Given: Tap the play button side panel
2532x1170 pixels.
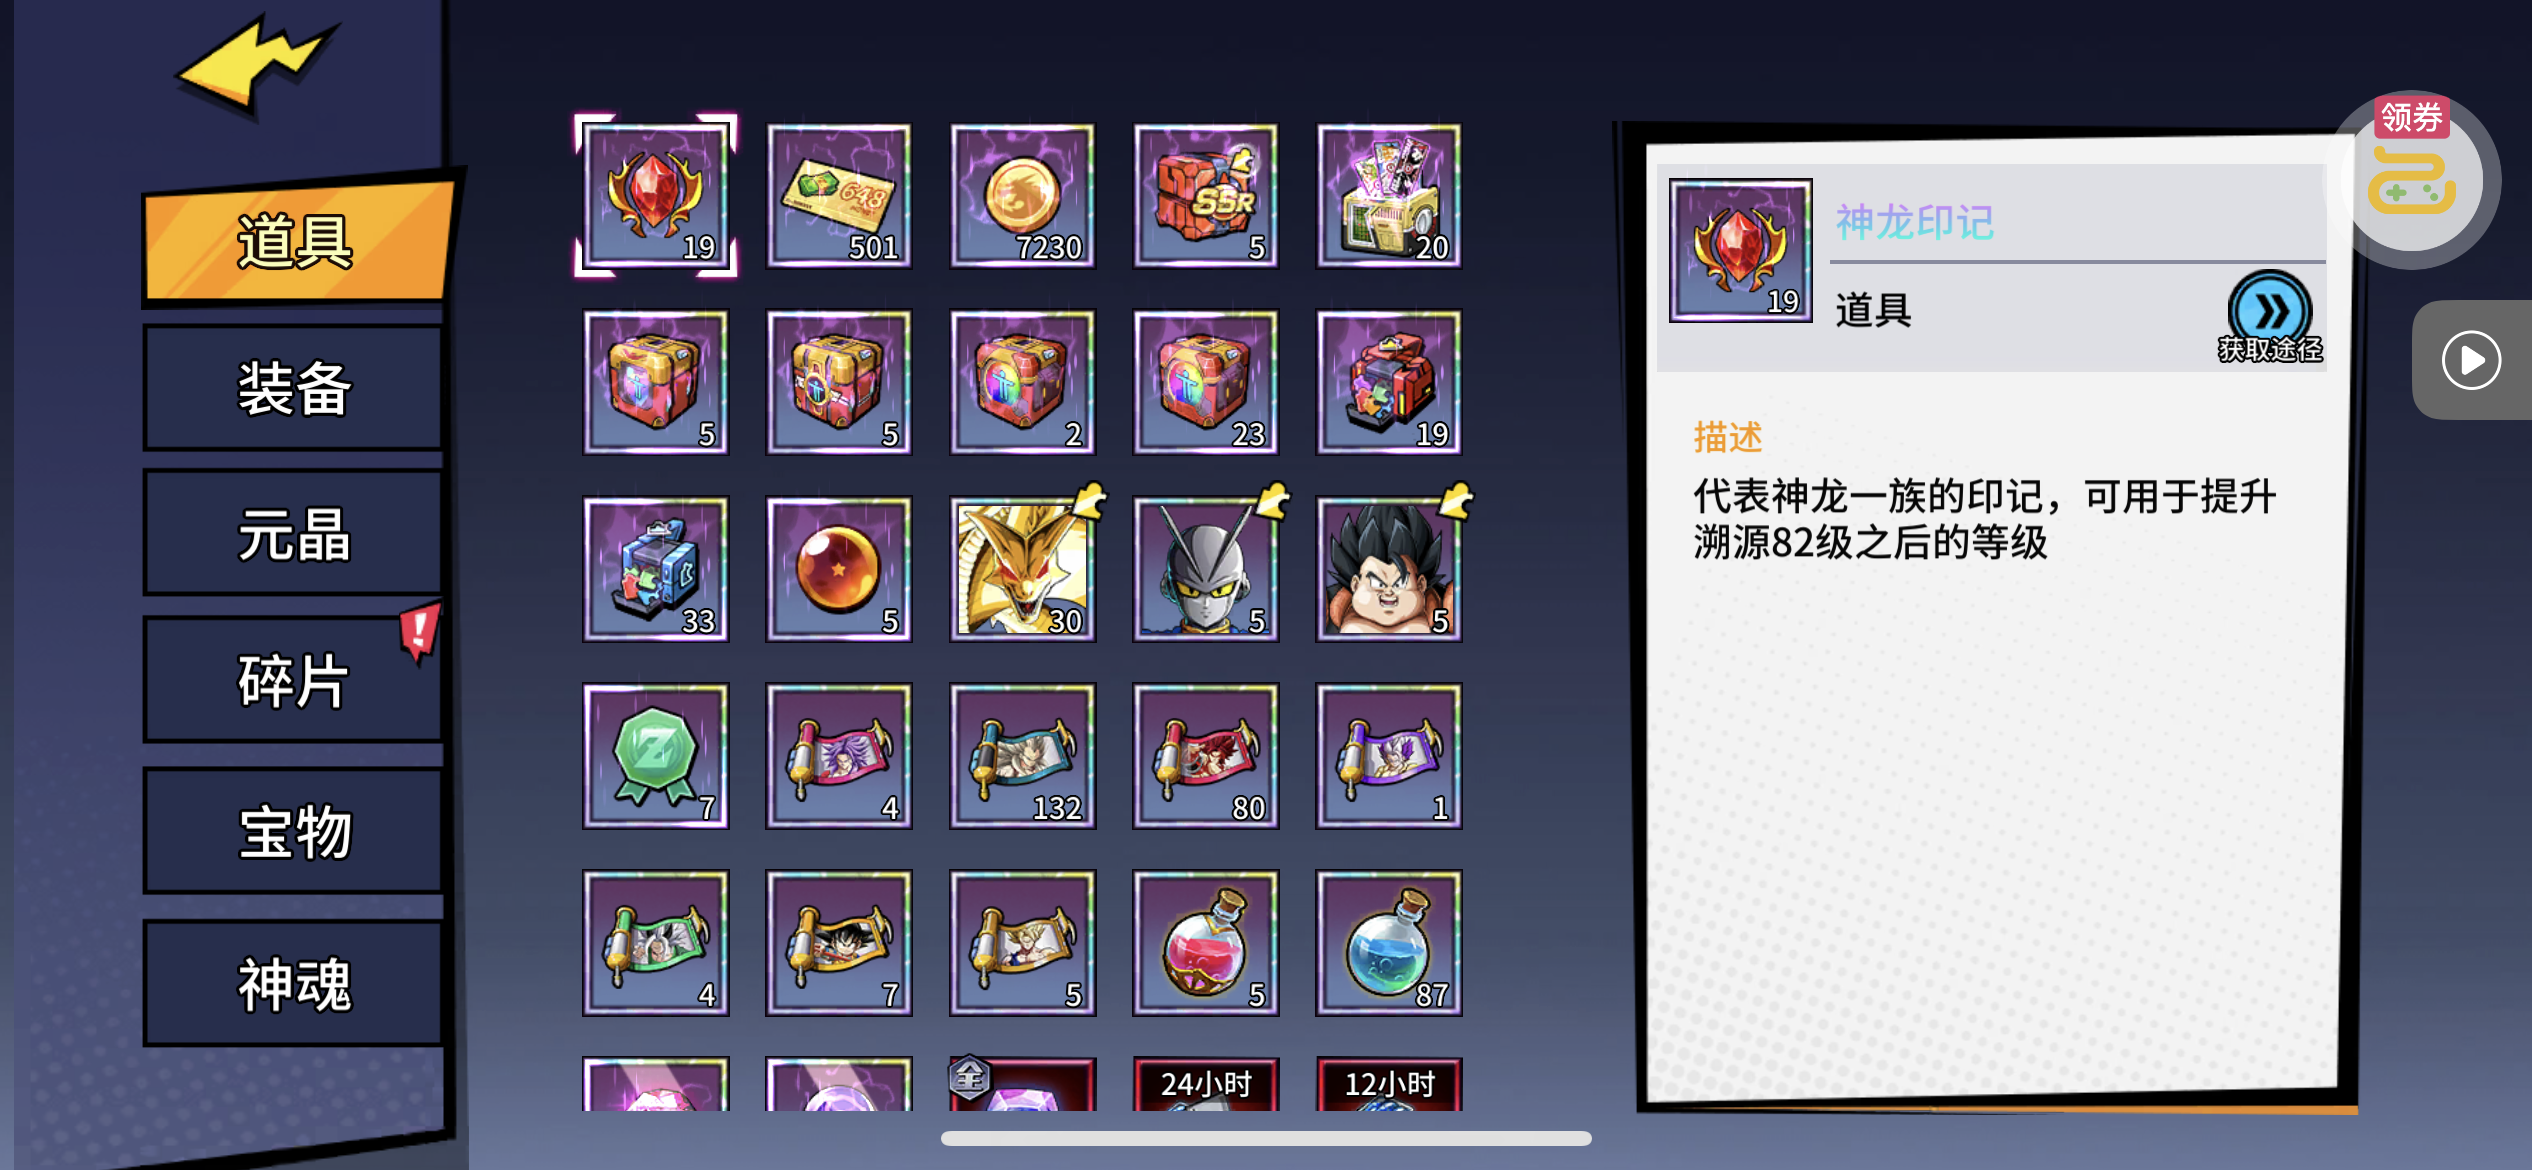Looking at the screenshot, I should (2472, 360).
